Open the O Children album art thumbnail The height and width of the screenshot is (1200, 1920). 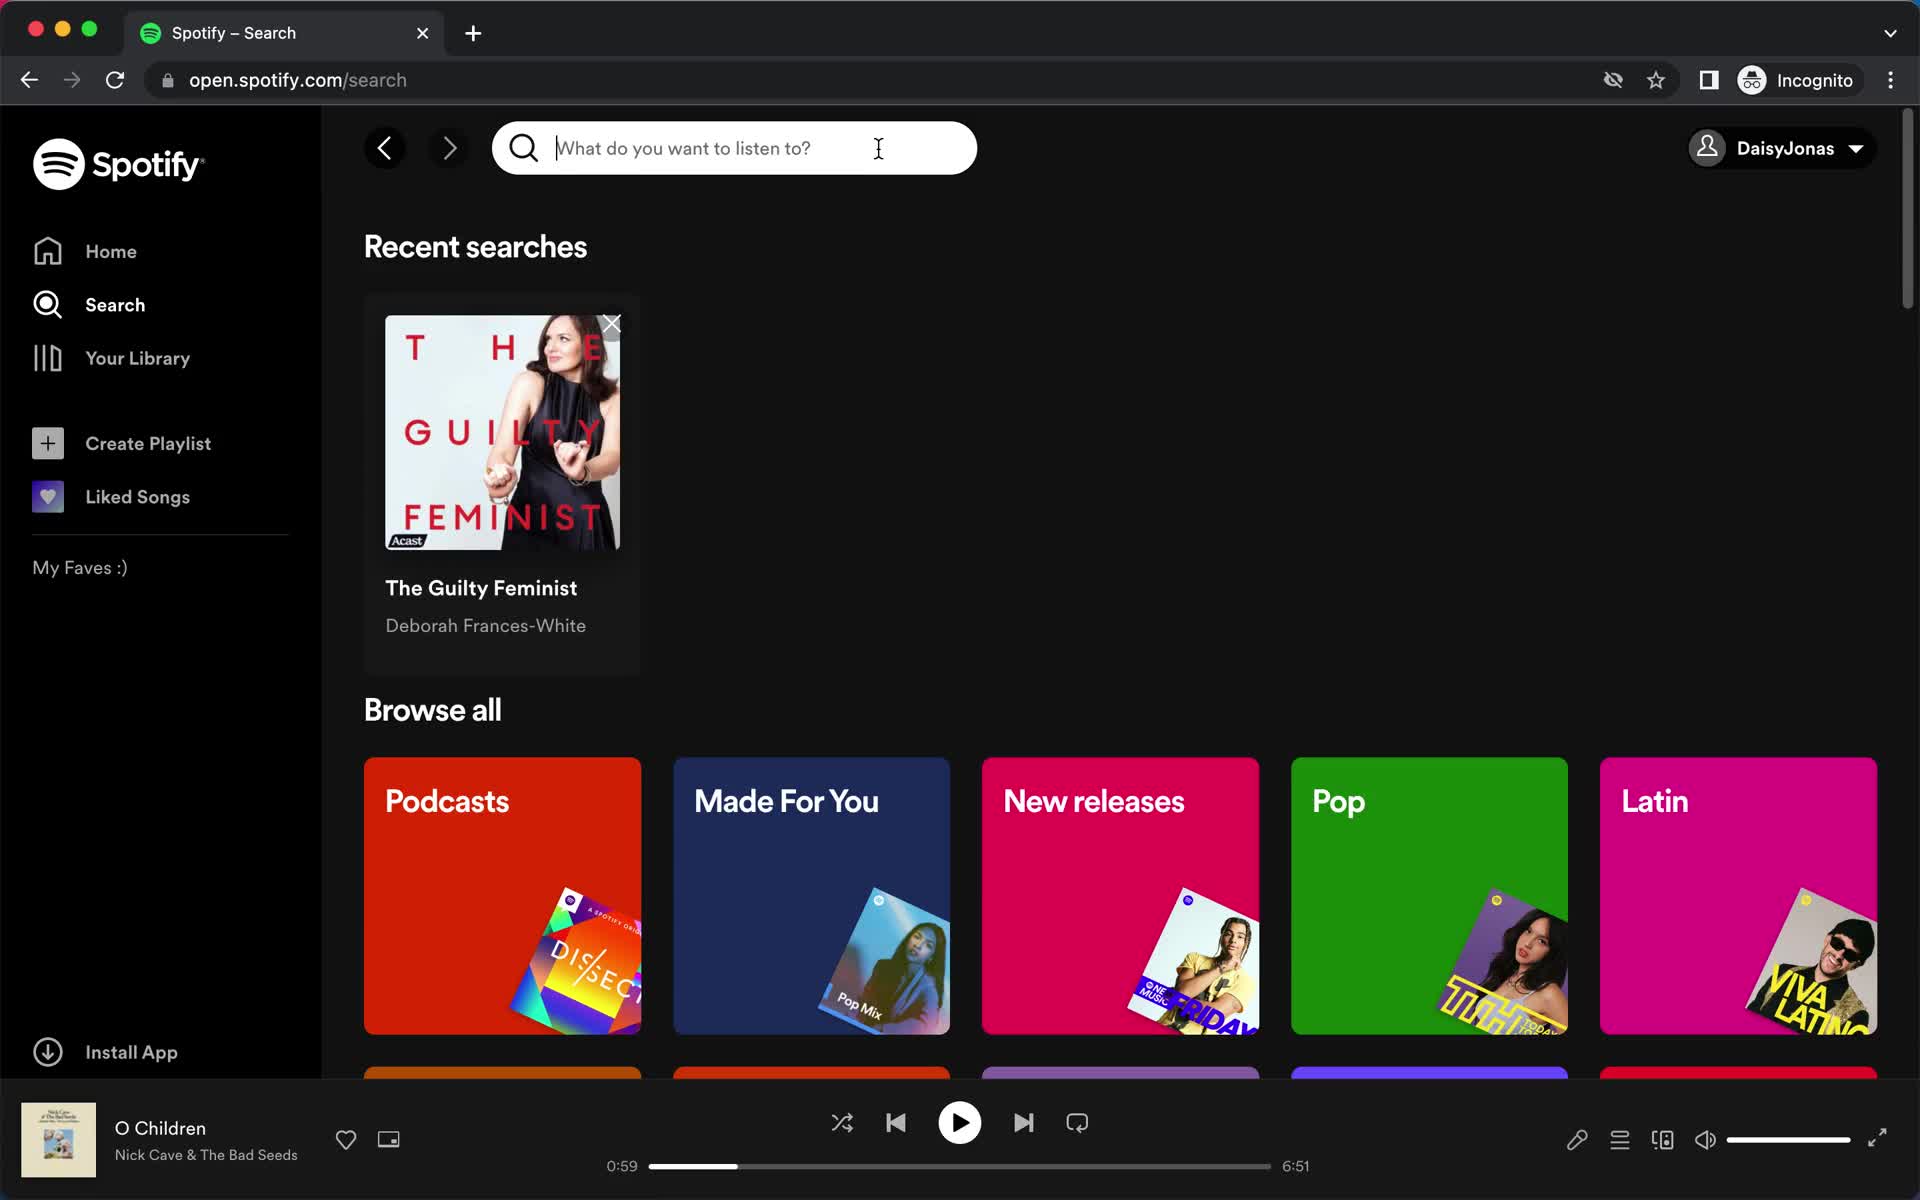click(x=59, y=1139)
